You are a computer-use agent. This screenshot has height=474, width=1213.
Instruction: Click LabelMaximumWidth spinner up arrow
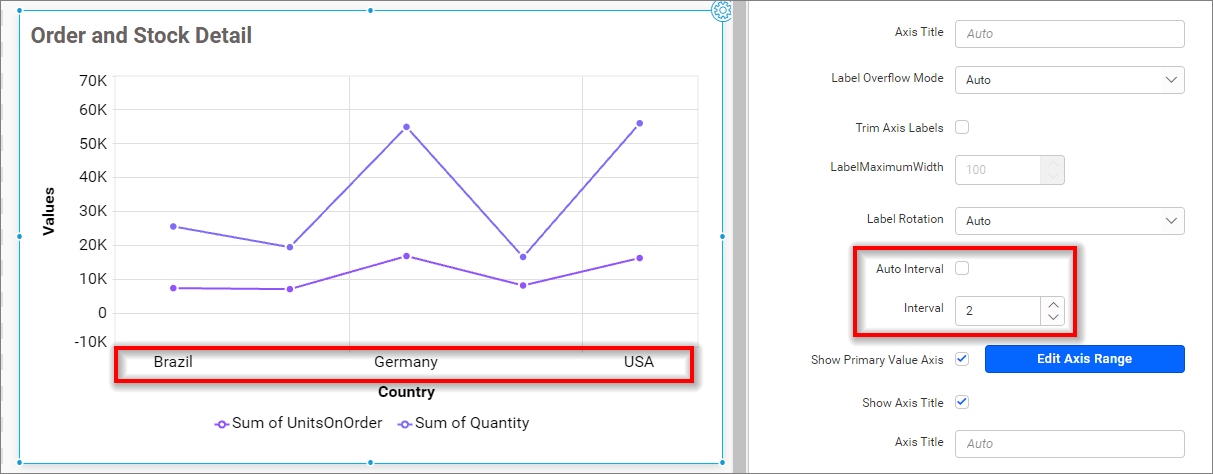click(x=1052, y=163)
